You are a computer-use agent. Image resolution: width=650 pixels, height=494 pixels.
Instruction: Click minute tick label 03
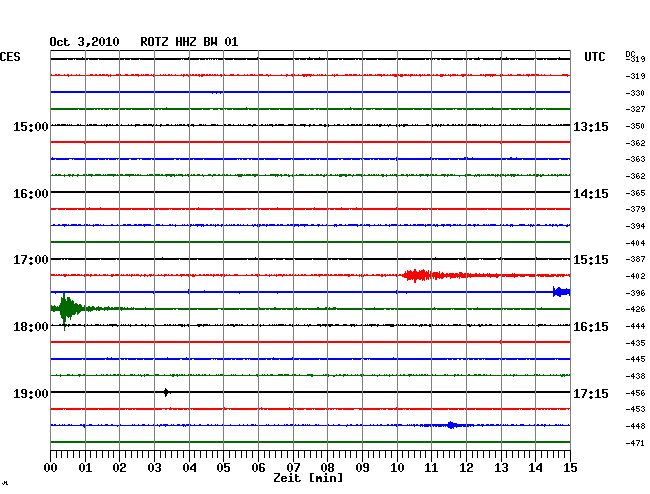154,468
